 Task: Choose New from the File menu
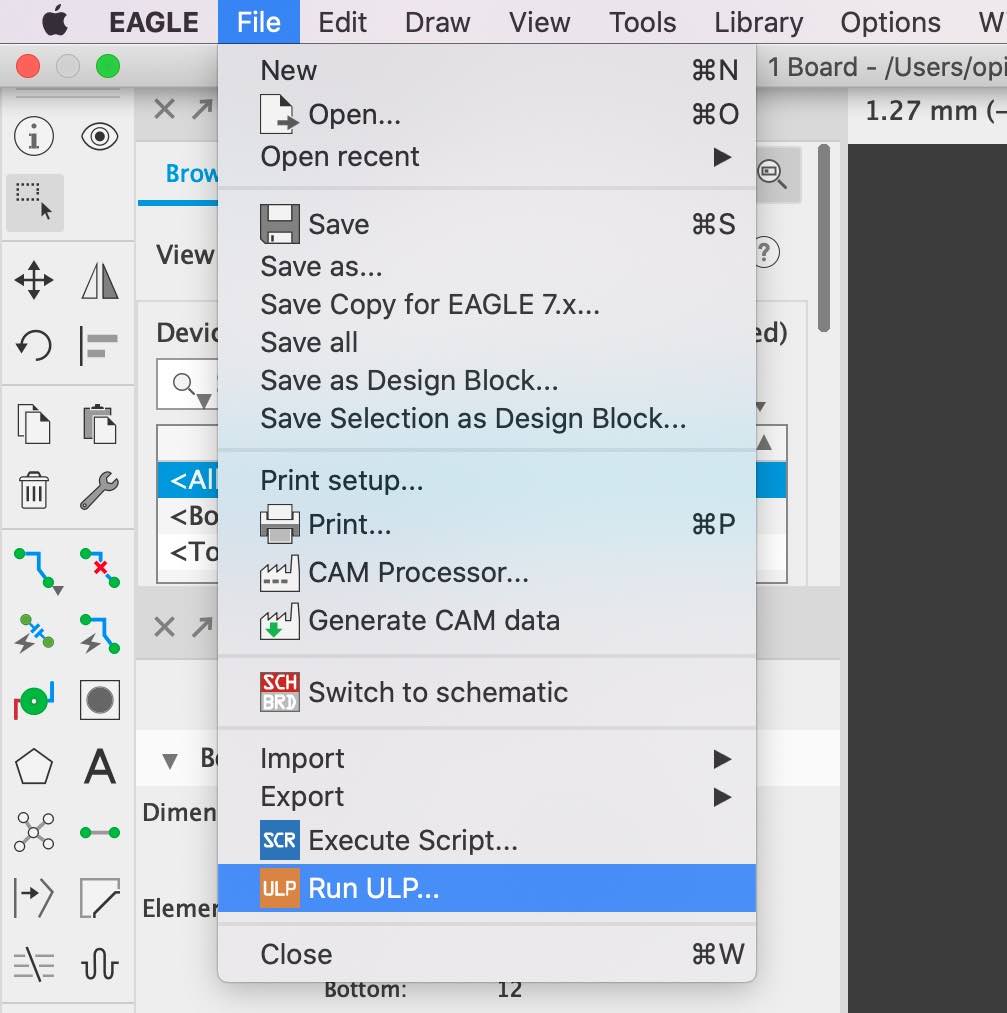[486, 70]
